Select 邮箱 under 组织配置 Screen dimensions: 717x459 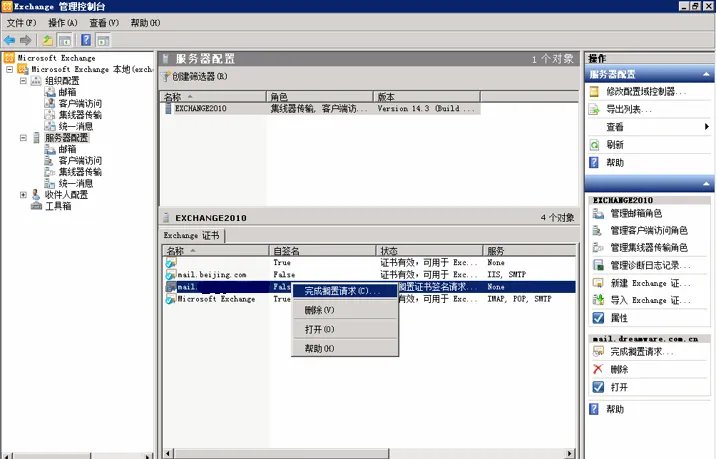[67, 92]
